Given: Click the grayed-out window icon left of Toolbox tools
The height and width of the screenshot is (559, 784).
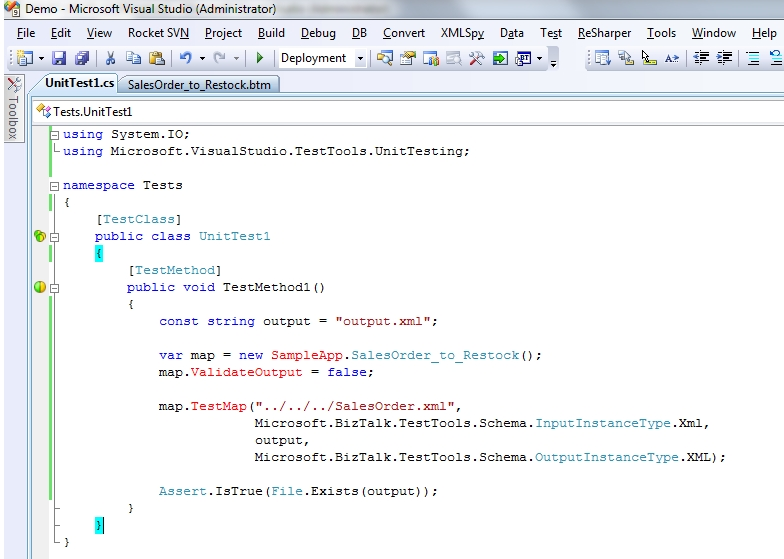Looking at the screenshot, I should [454, 58].
